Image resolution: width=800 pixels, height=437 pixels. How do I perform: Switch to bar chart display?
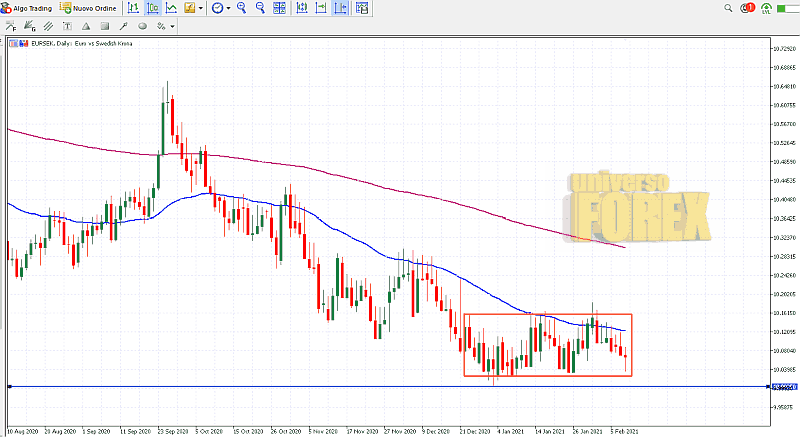point(134,8)
